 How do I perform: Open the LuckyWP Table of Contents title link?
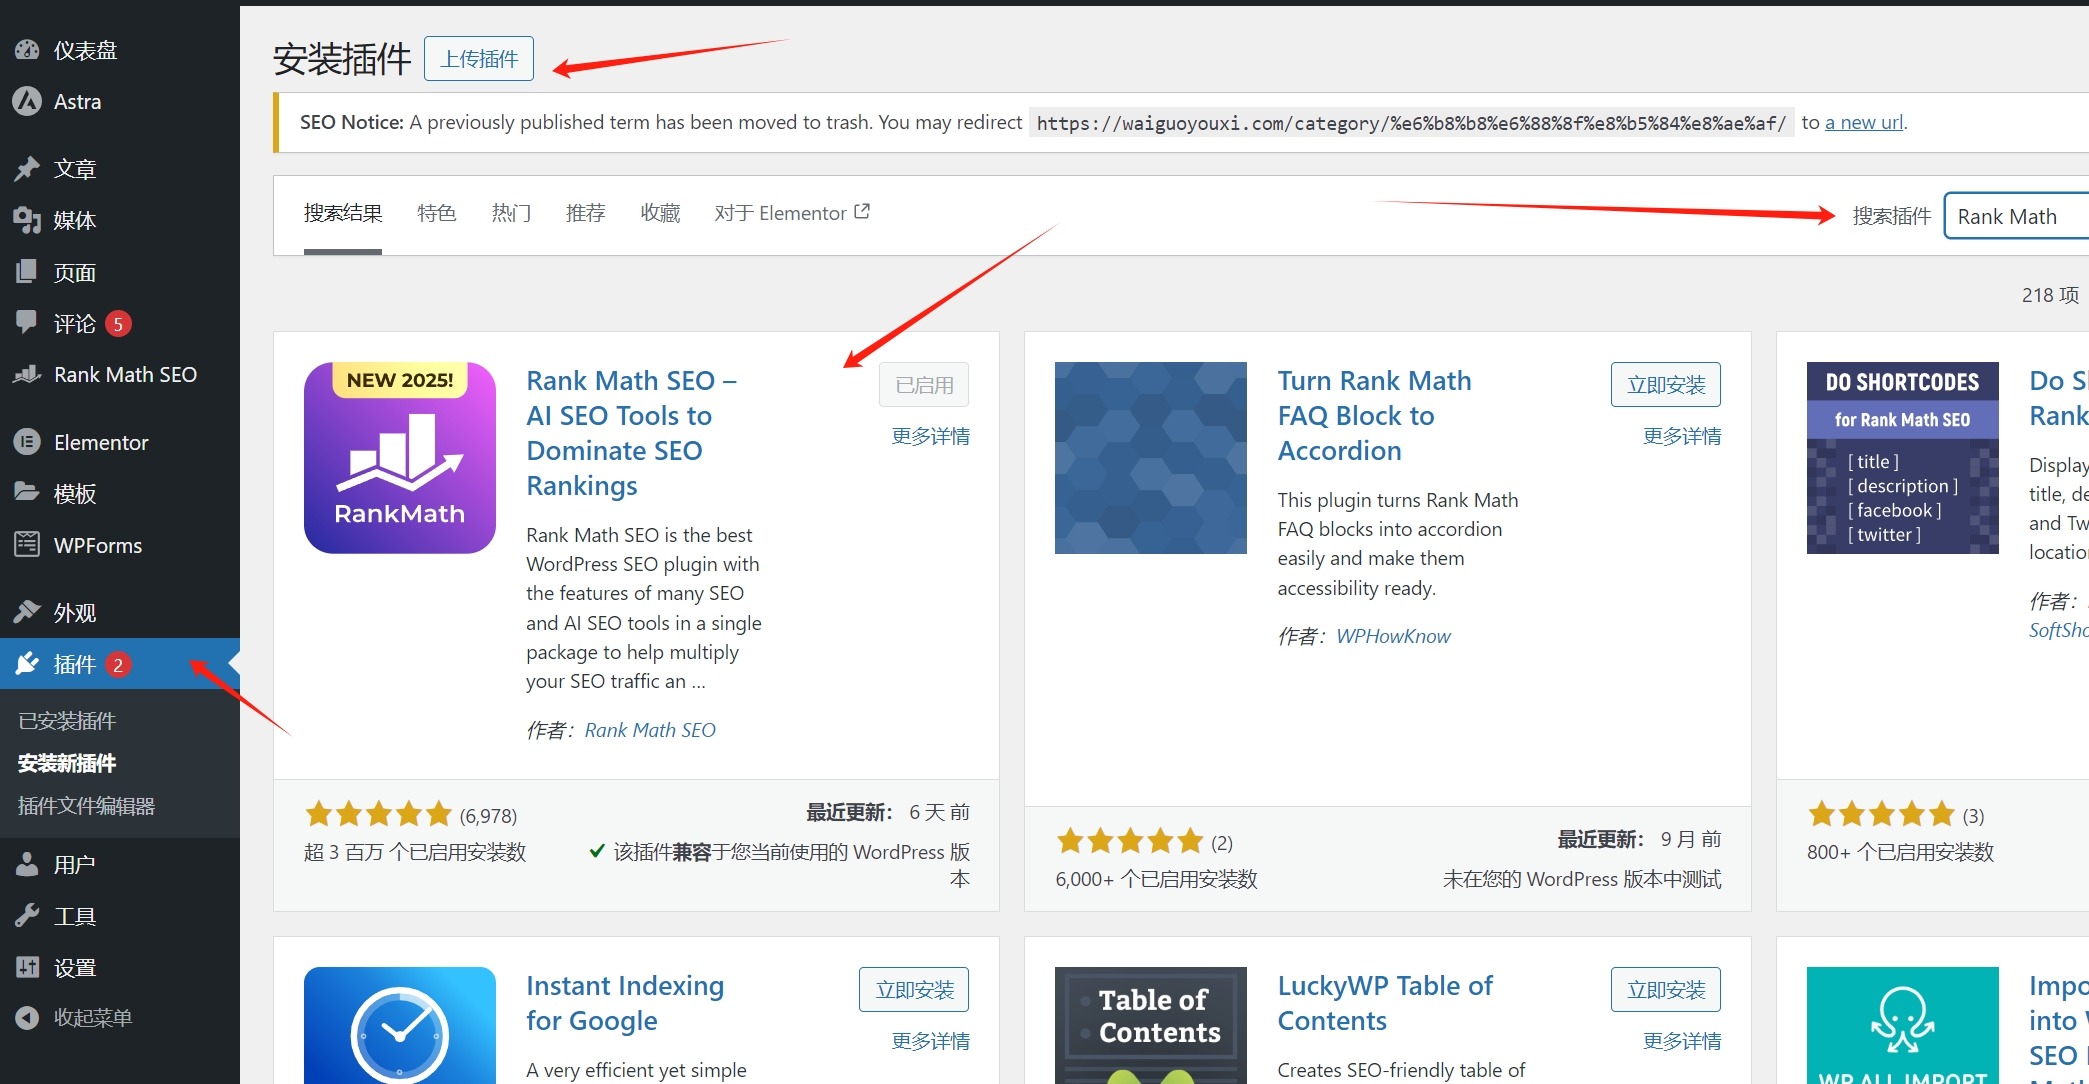coord(1385,1003)
